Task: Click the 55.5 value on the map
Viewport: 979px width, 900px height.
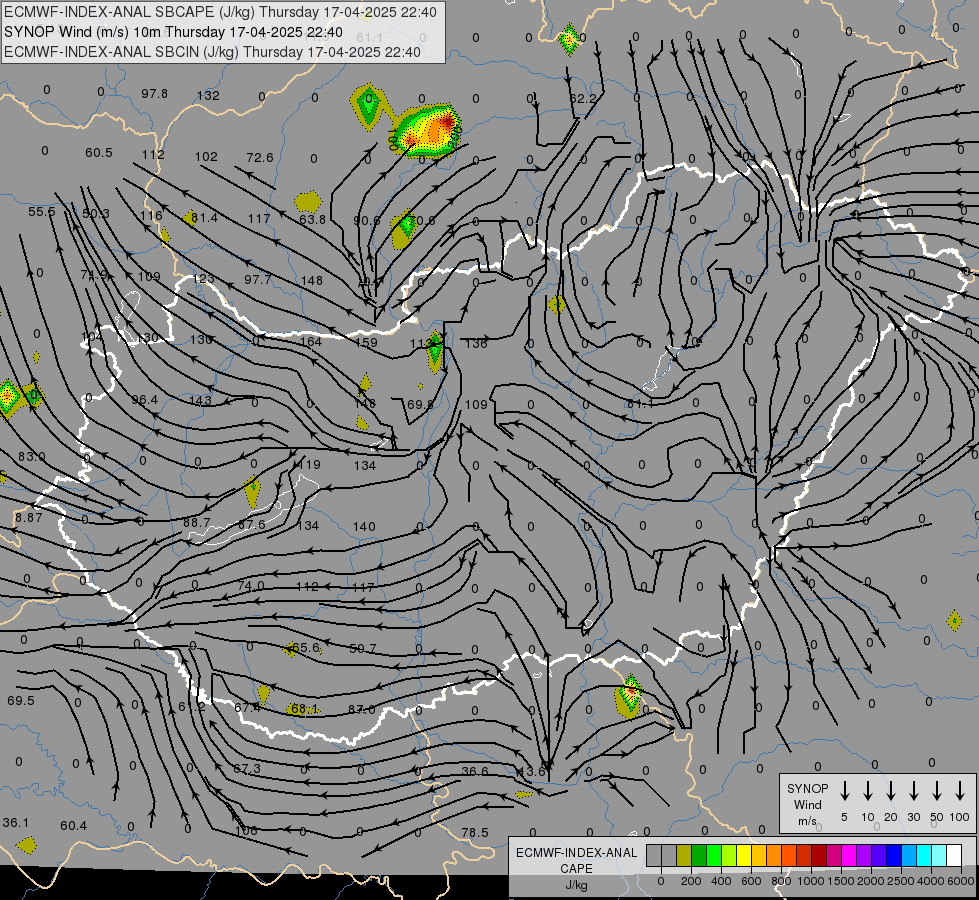Action: point(42,212)
